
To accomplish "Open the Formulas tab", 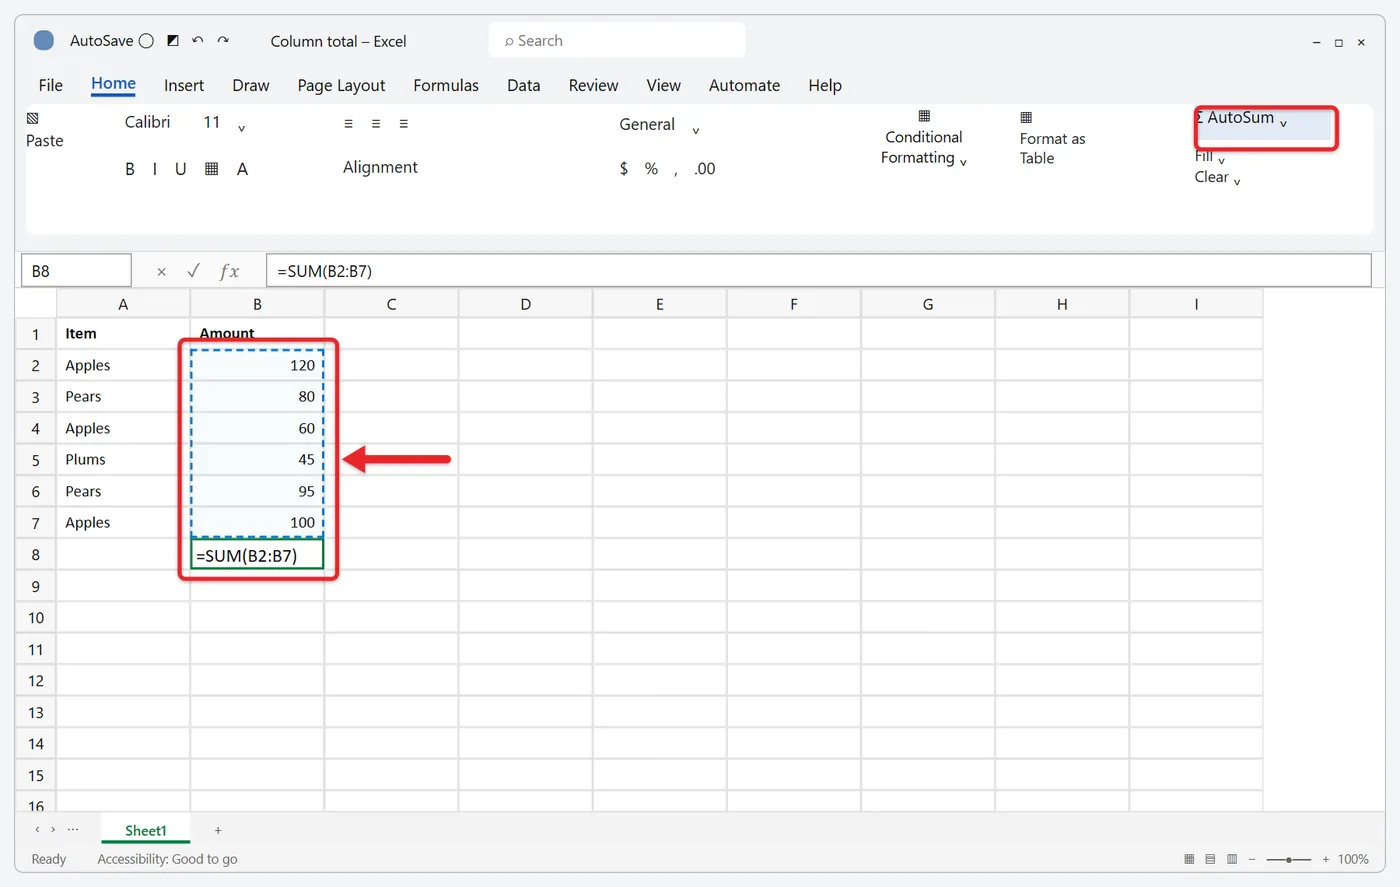I will pos(446,86).
